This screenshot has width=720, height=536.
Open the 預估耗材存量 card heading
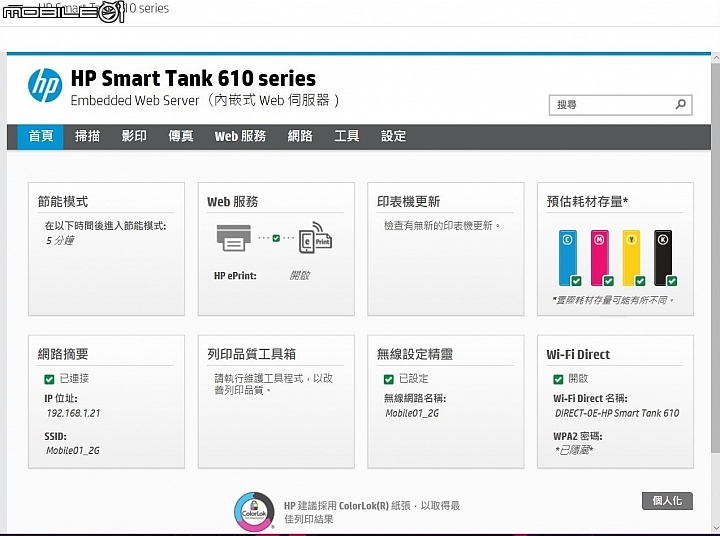point(587,202)
